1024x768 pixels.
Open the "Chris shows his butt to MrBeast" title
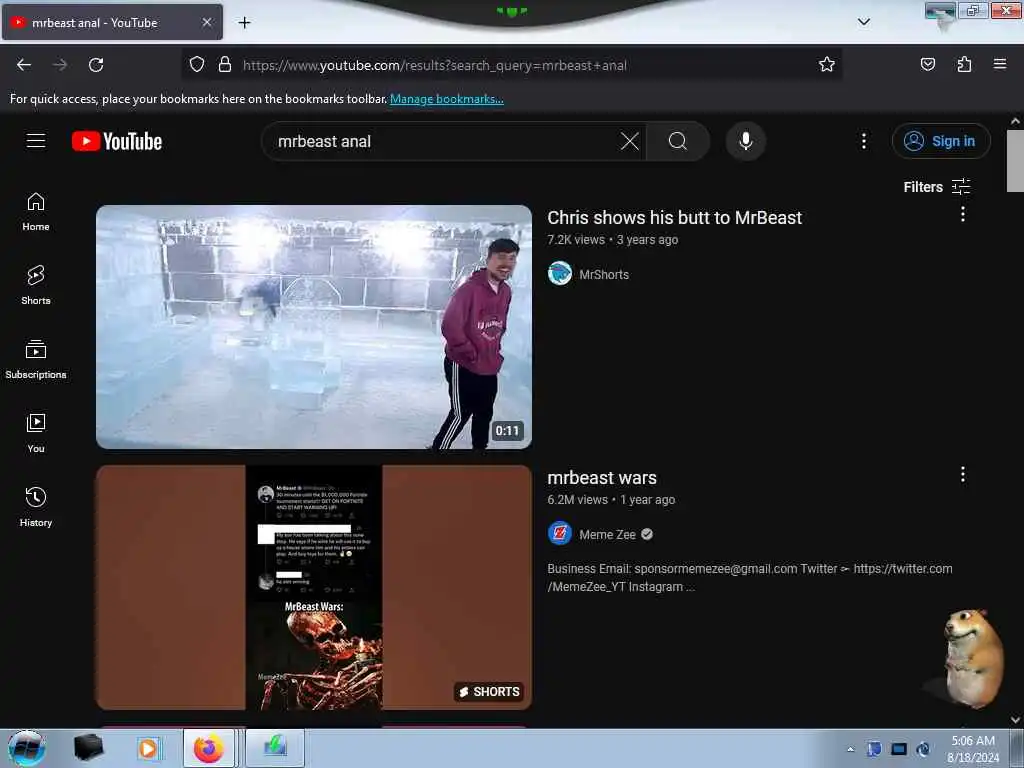(x=674, y=217)
